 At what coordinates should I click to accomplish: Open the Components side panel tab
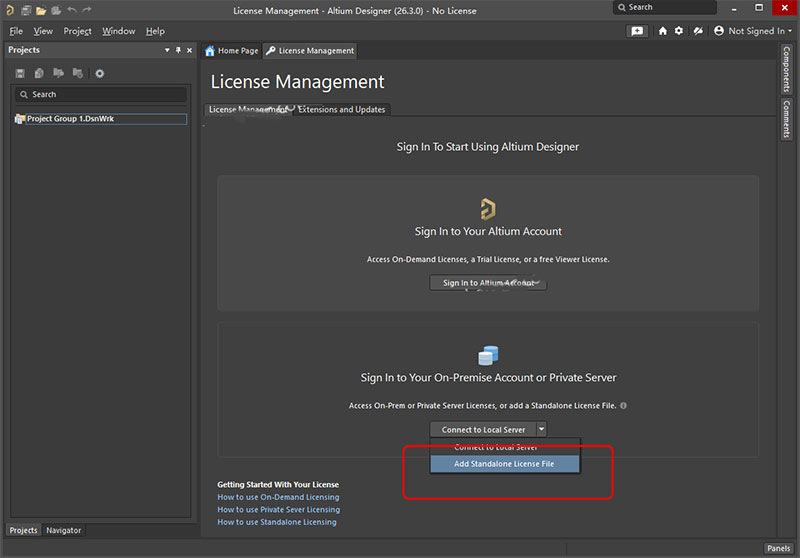(787, 69)
